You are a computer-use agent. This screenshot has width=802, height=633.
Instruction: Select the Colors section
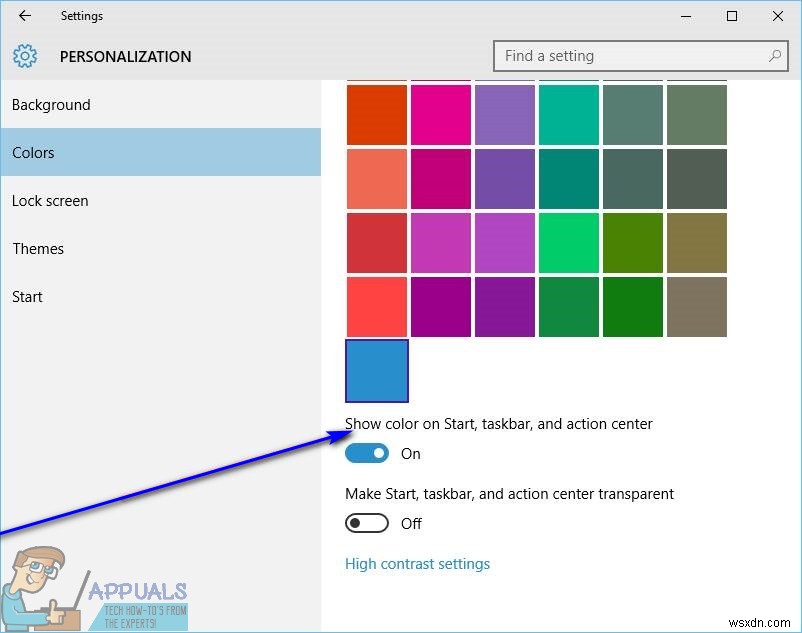[x=161, y=152]
